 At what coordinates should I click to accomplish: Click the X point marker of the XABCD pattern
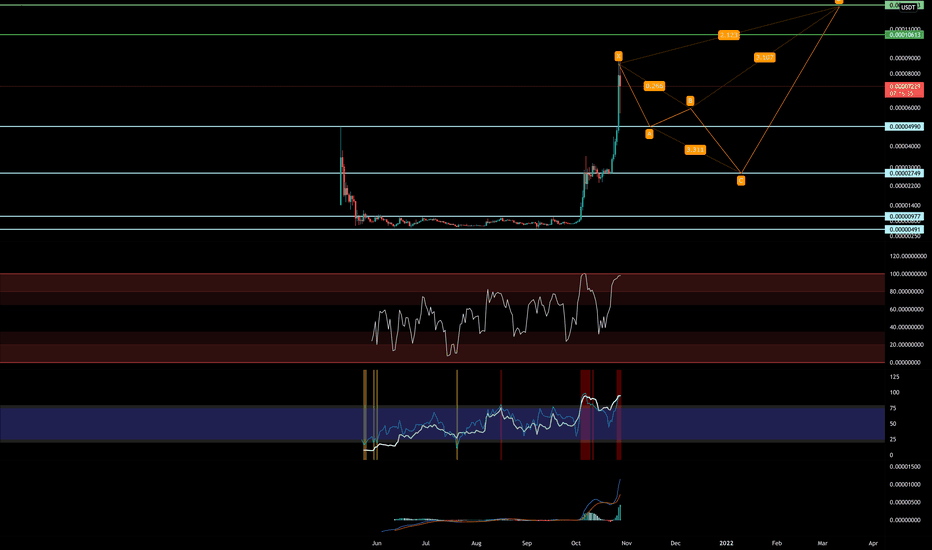tap(619, 56)
